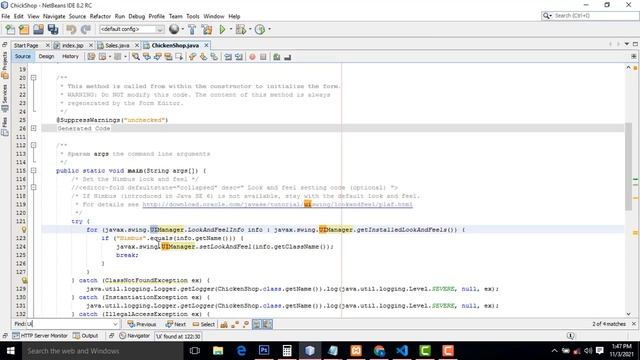Open the Profile Project dropdown arrow
The width and height of the screenshot is (640, 360).
[269, 29]
